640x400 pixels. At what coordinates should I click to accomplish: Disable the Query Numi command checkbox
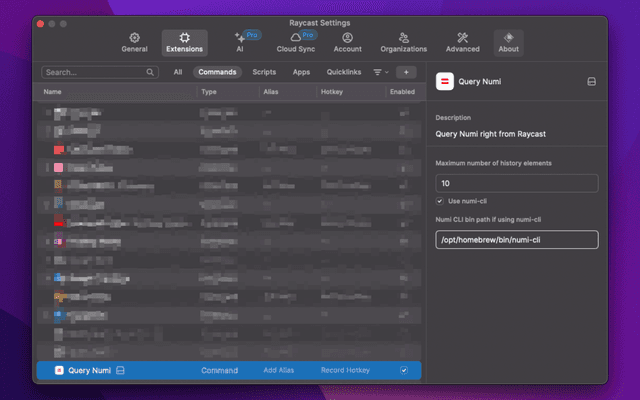coord(404,370)
